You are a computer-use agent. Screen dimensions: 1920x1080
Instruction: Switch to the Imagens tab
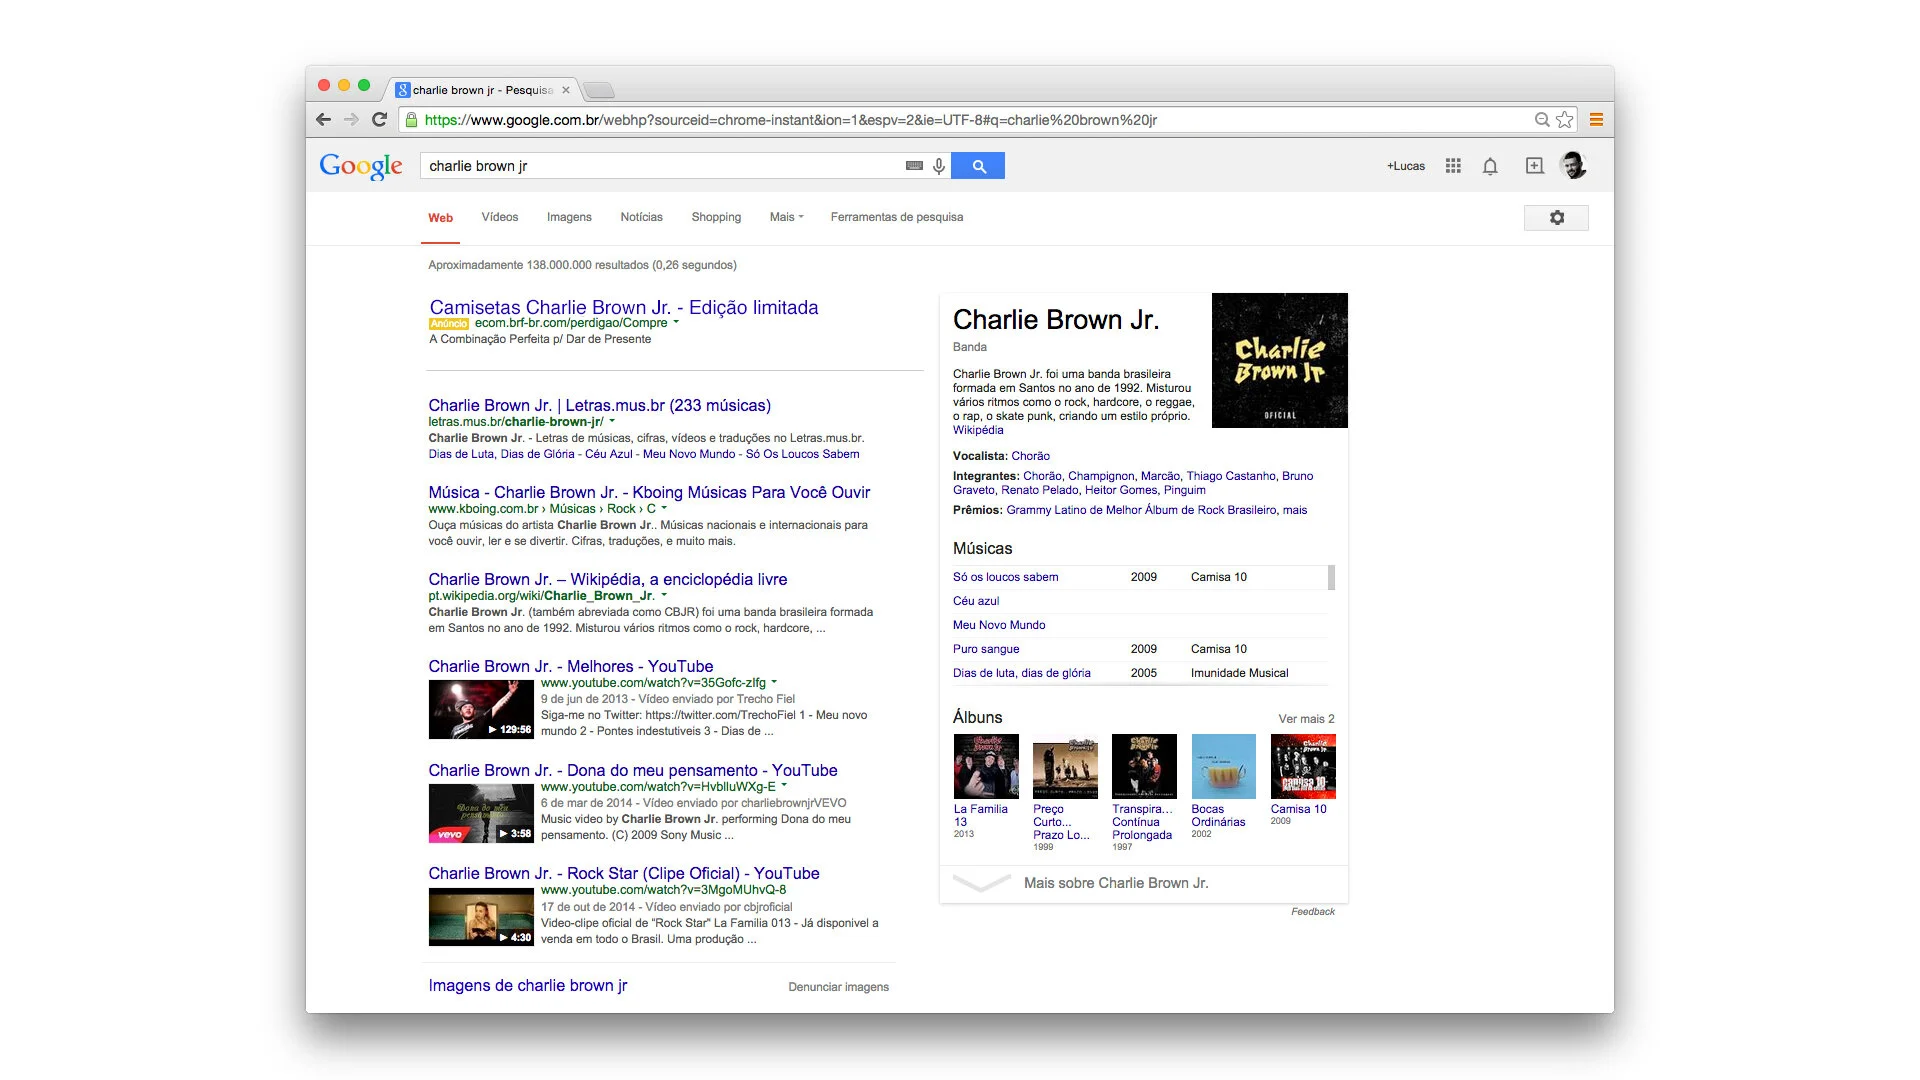[569, 217]
